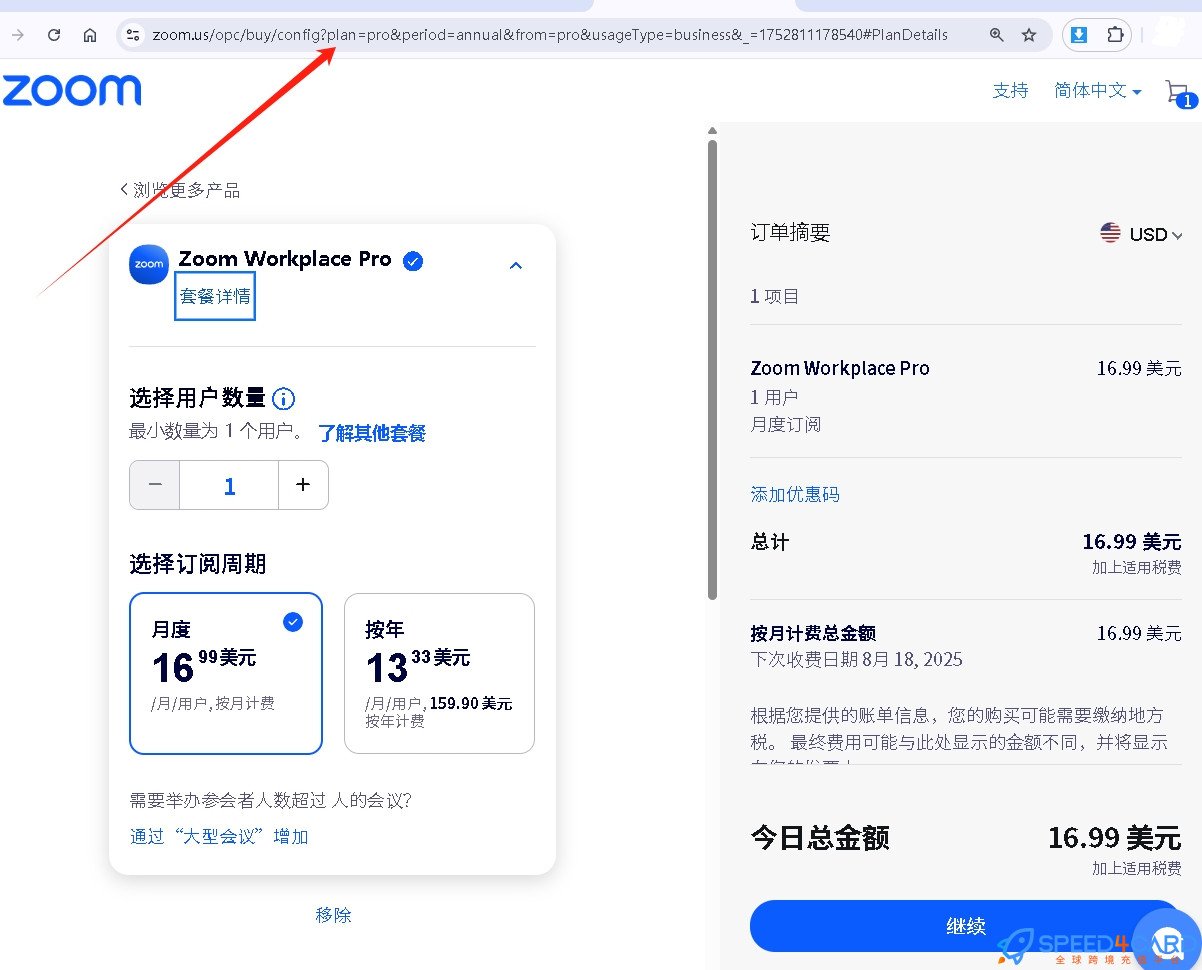Open the download extension icon

tap(1079, 35)
